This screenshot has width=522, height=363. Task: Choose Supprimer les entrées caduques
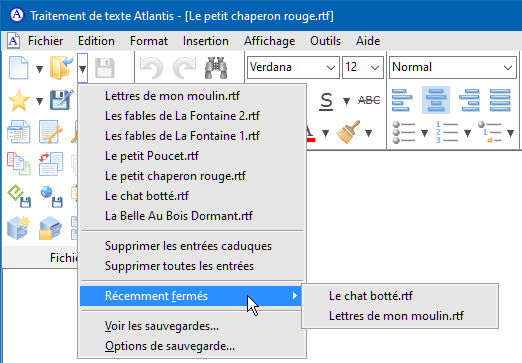pos(192,246)
